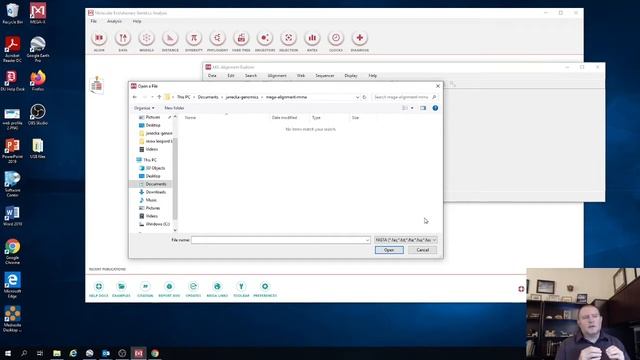
Task: Open Data menu in Alignment Explorer
Action: (x=212, y=76)
